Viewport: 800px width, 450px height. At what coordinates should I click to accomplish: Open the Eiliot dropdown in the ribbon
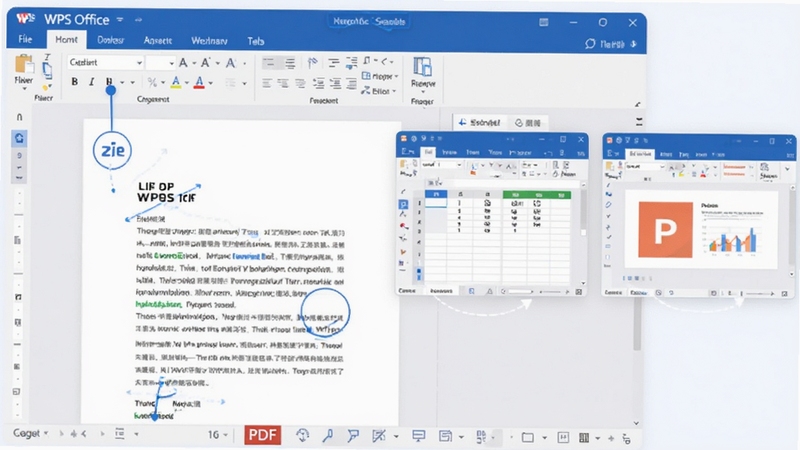[379, 91]
